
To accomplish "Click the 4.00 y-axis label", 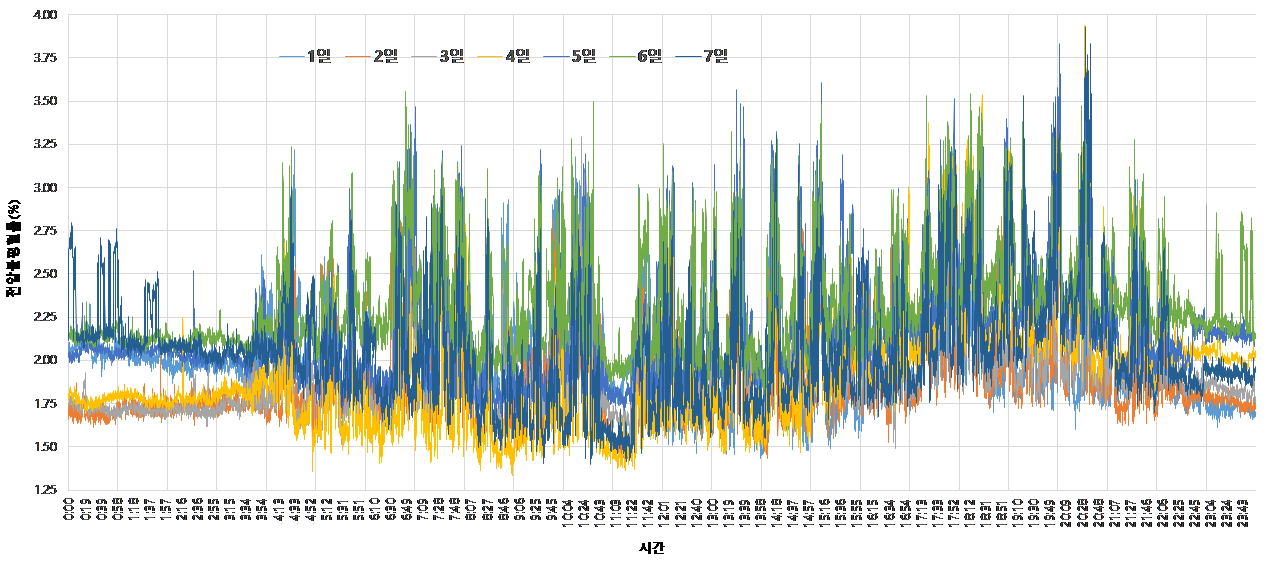I will [43, 15].
